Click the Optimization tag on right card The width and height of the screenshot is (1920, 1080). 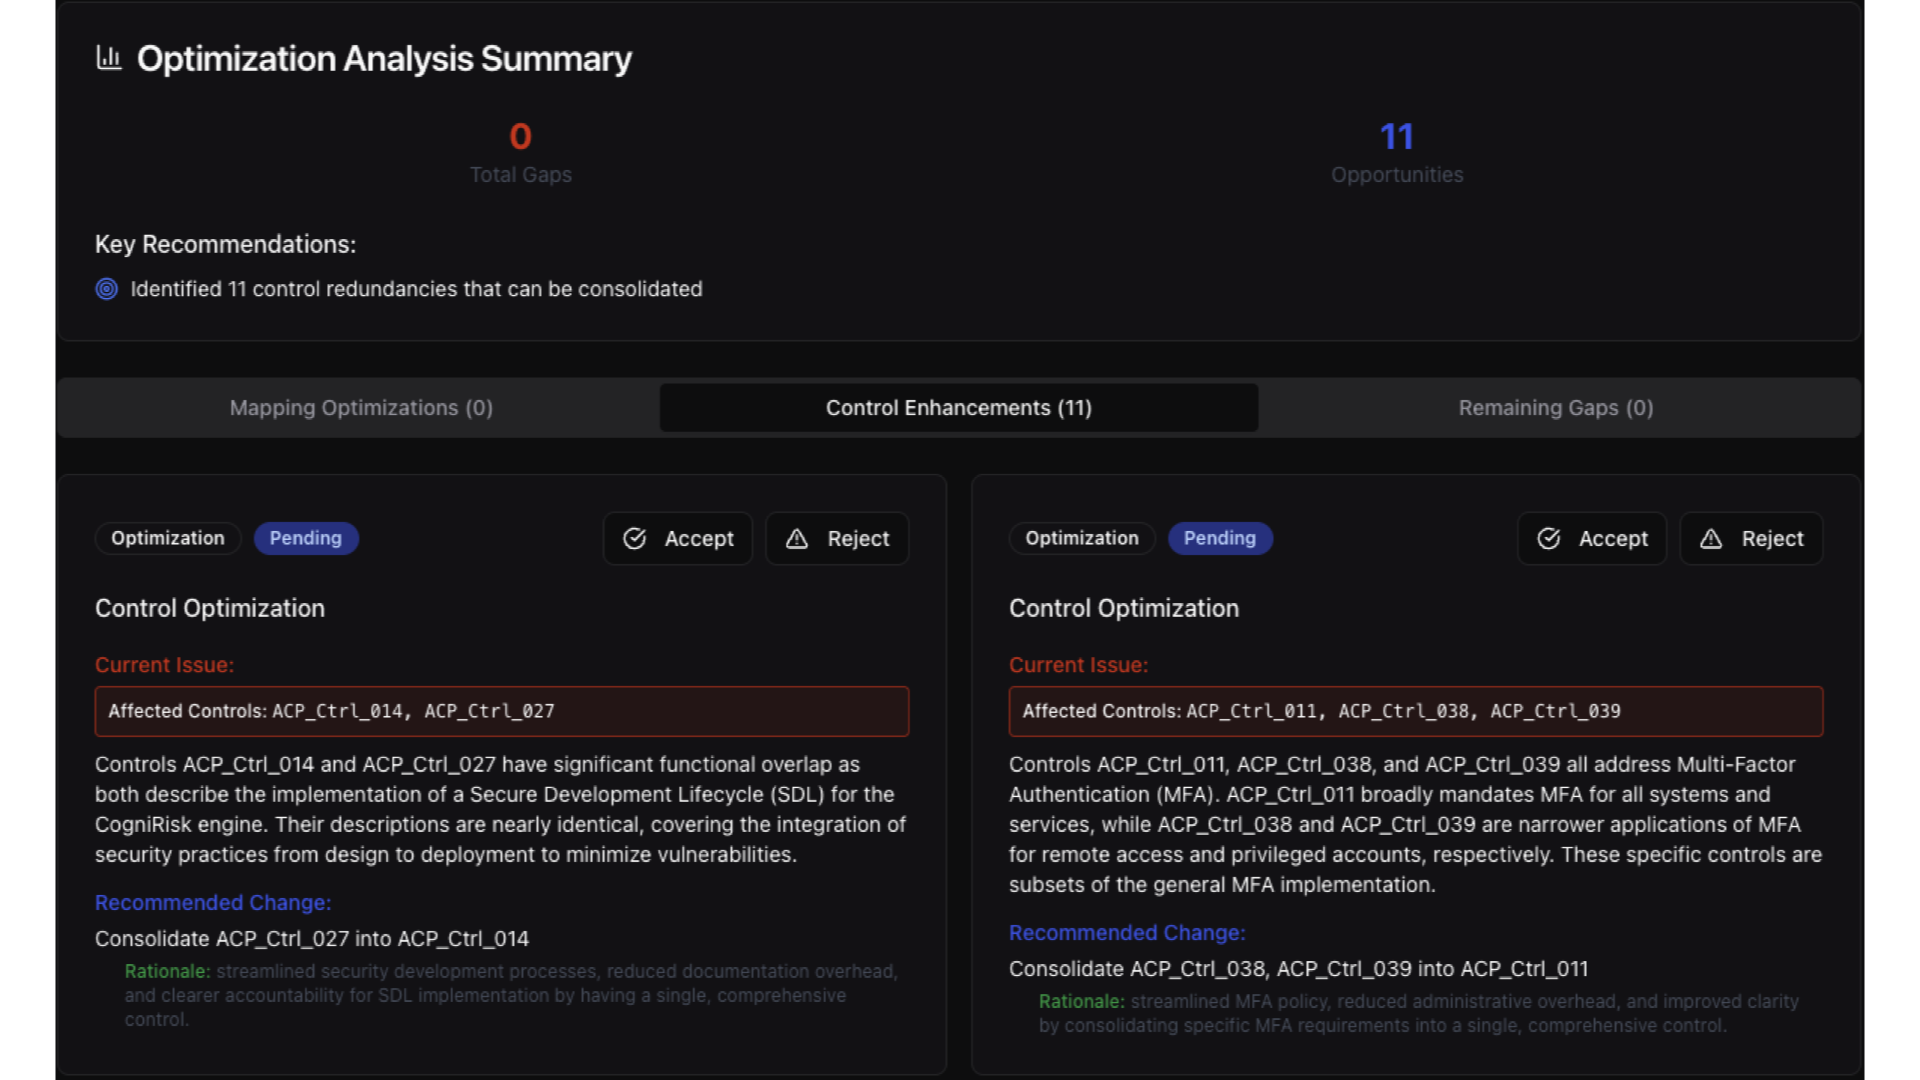[x=1082, y=538]
